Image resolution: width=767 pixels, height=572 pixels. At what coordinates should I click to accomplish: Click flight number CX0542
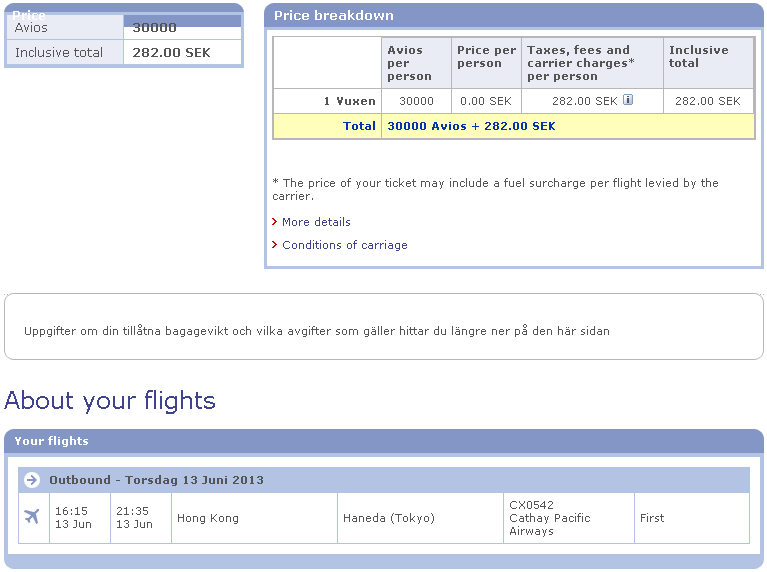click(x=532, y=505)
